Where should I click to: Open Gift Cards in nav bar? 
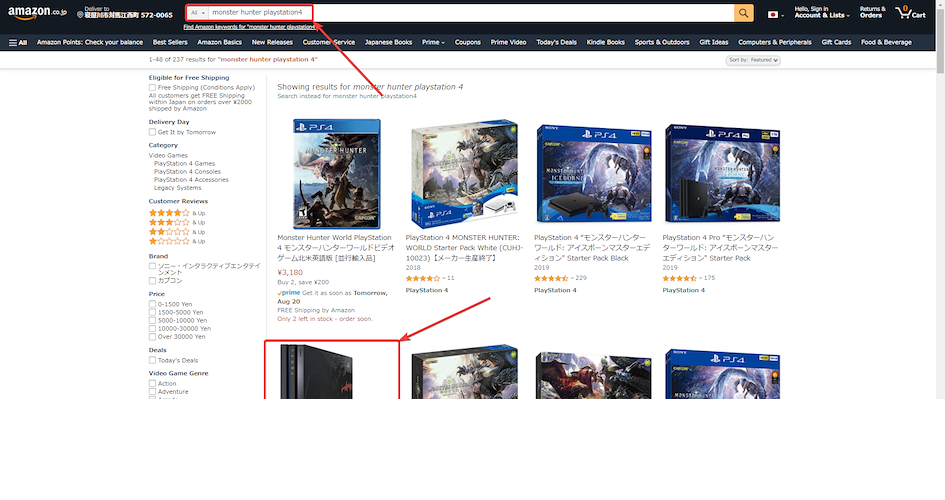[836, 43]
